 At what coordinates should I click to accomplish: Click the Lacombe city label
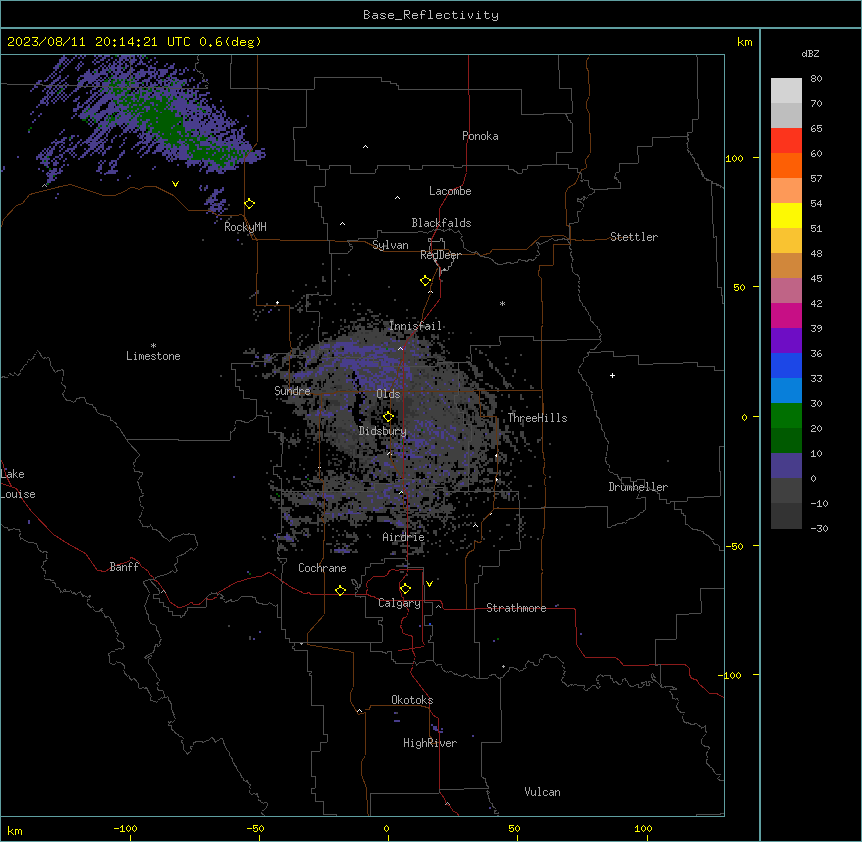coord(450,191)
